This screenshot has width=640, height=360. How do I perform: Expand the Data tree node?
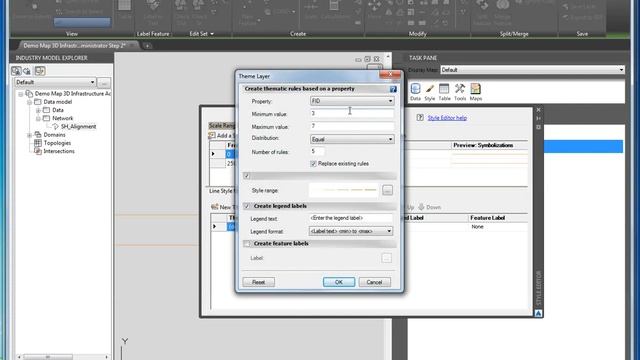38,110
